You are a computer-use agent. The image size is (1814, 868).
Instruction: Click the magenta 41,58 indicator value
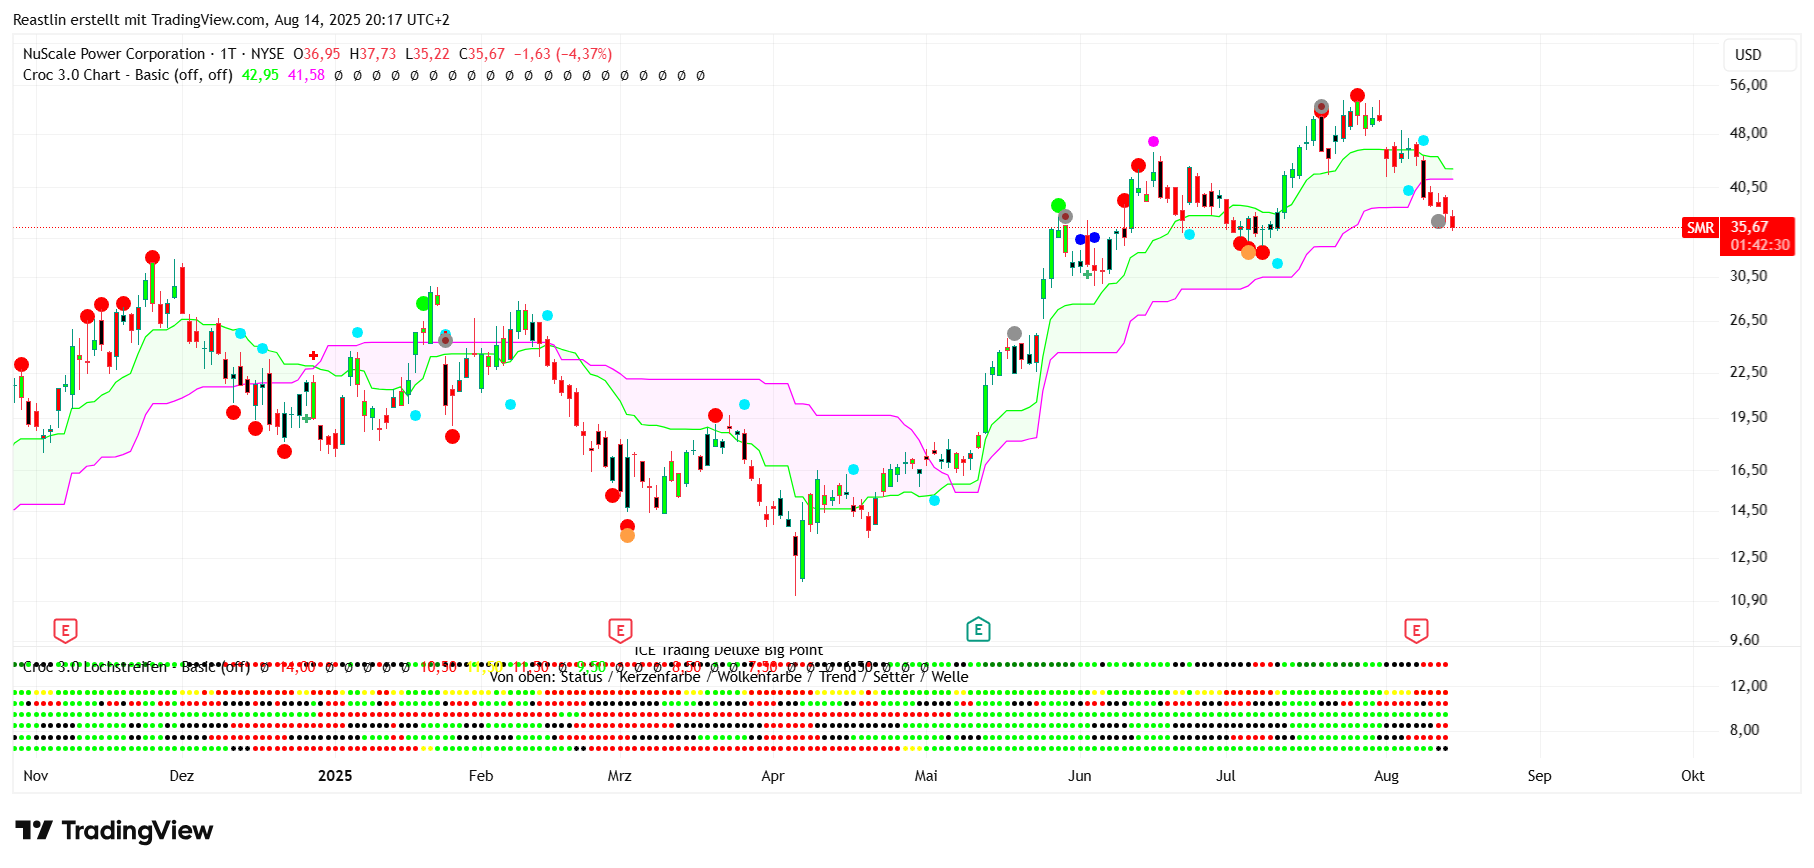coord(306,75)
